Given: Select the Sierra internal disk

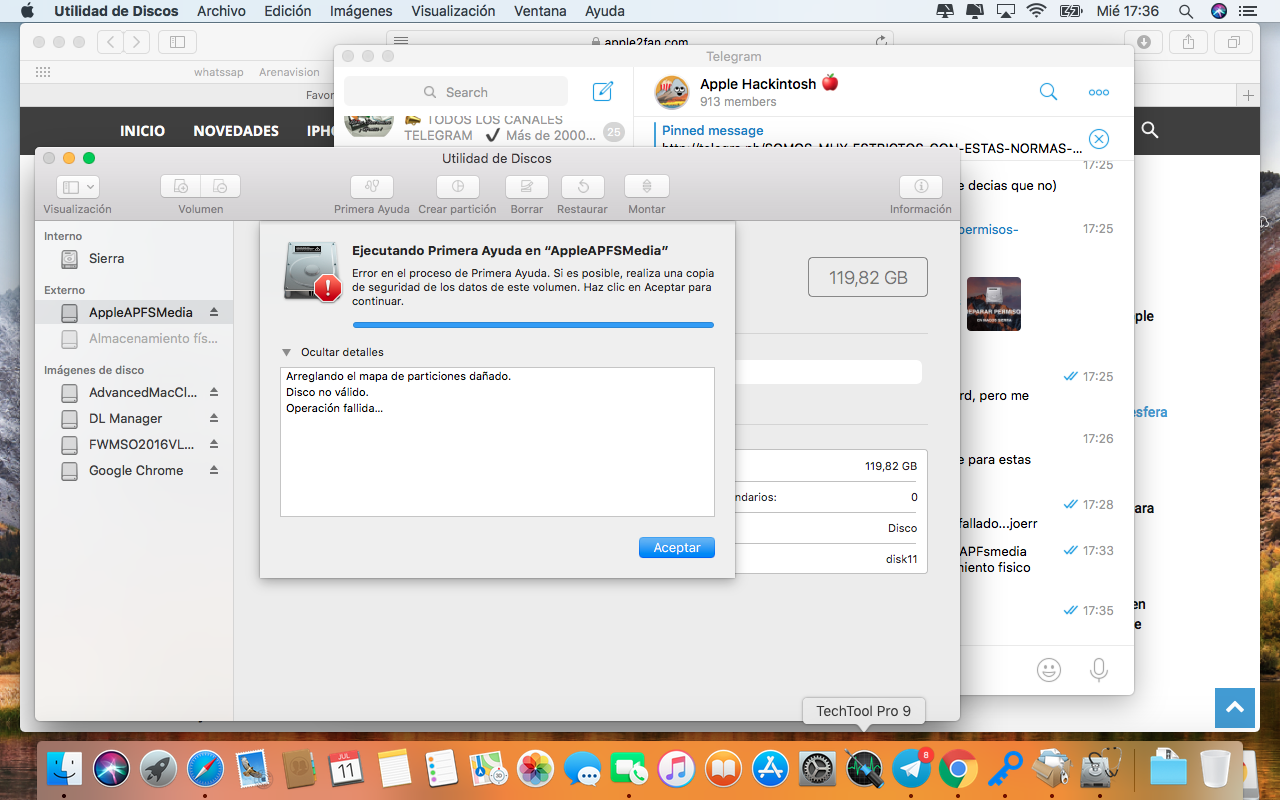Looking at the screenshot, I should tap(134, 259).
